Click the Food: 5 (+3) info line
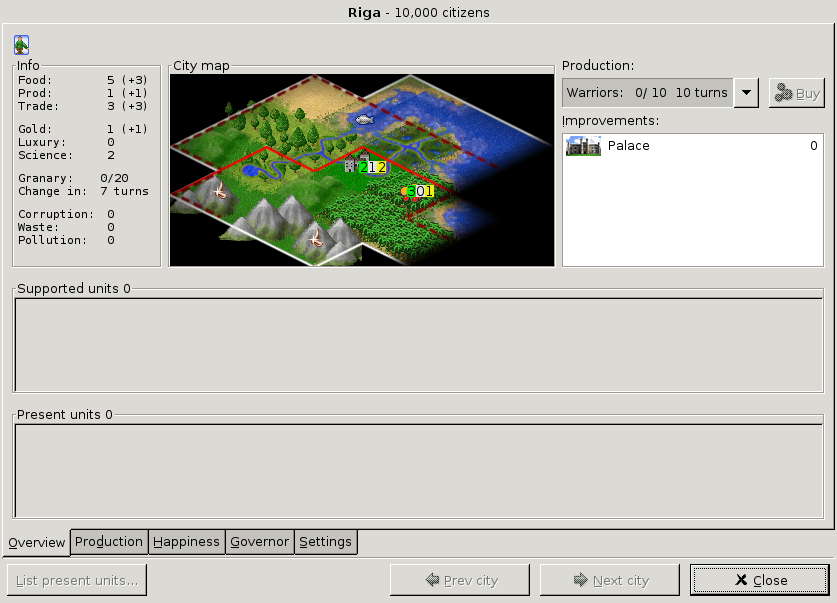Viewport: 837px width, 603px height. click(x=83, y=80)
